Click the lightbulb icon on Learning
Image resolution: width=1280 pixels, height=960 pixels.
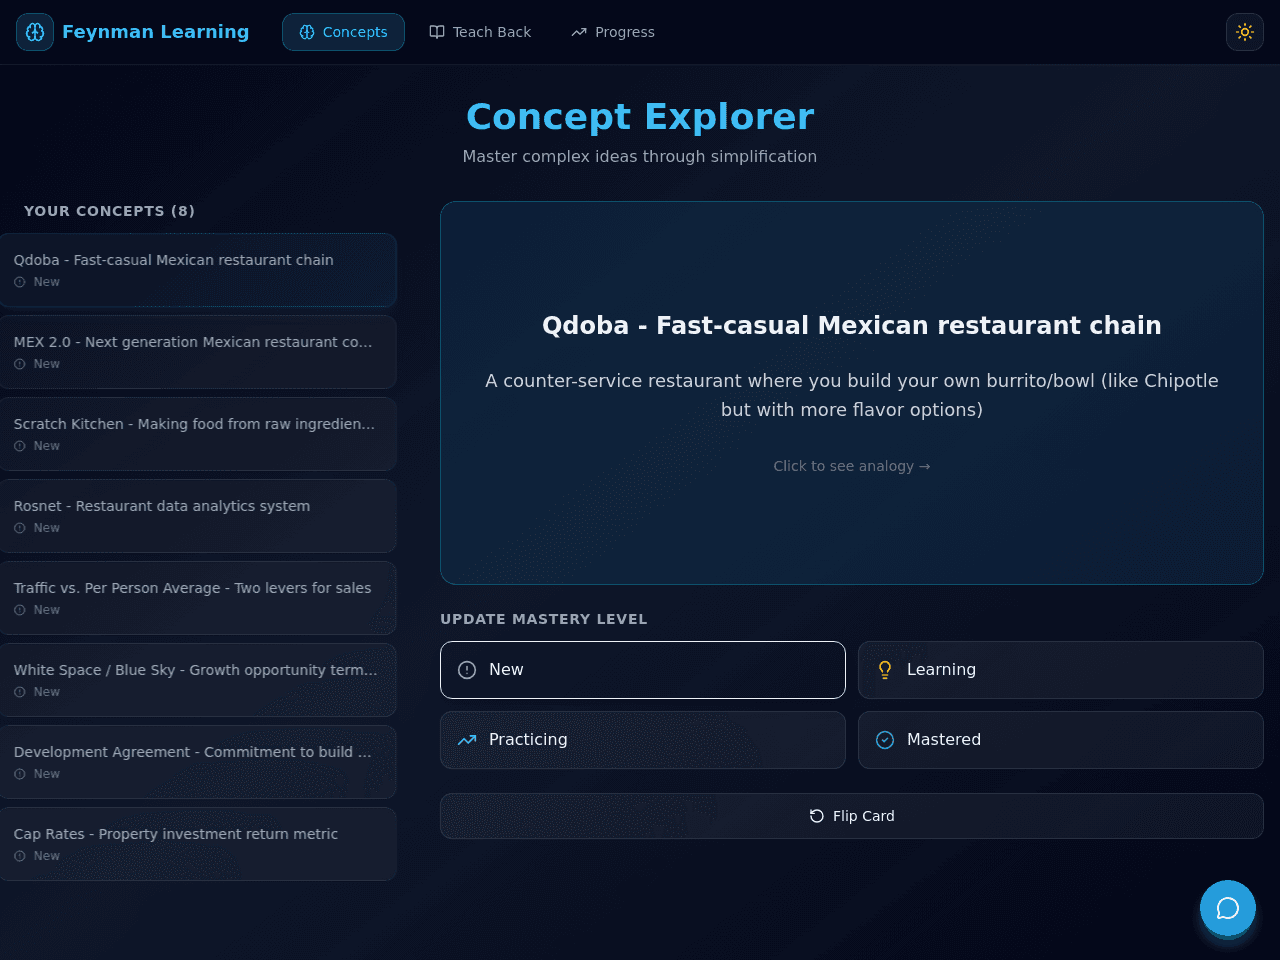pos(885,670)
